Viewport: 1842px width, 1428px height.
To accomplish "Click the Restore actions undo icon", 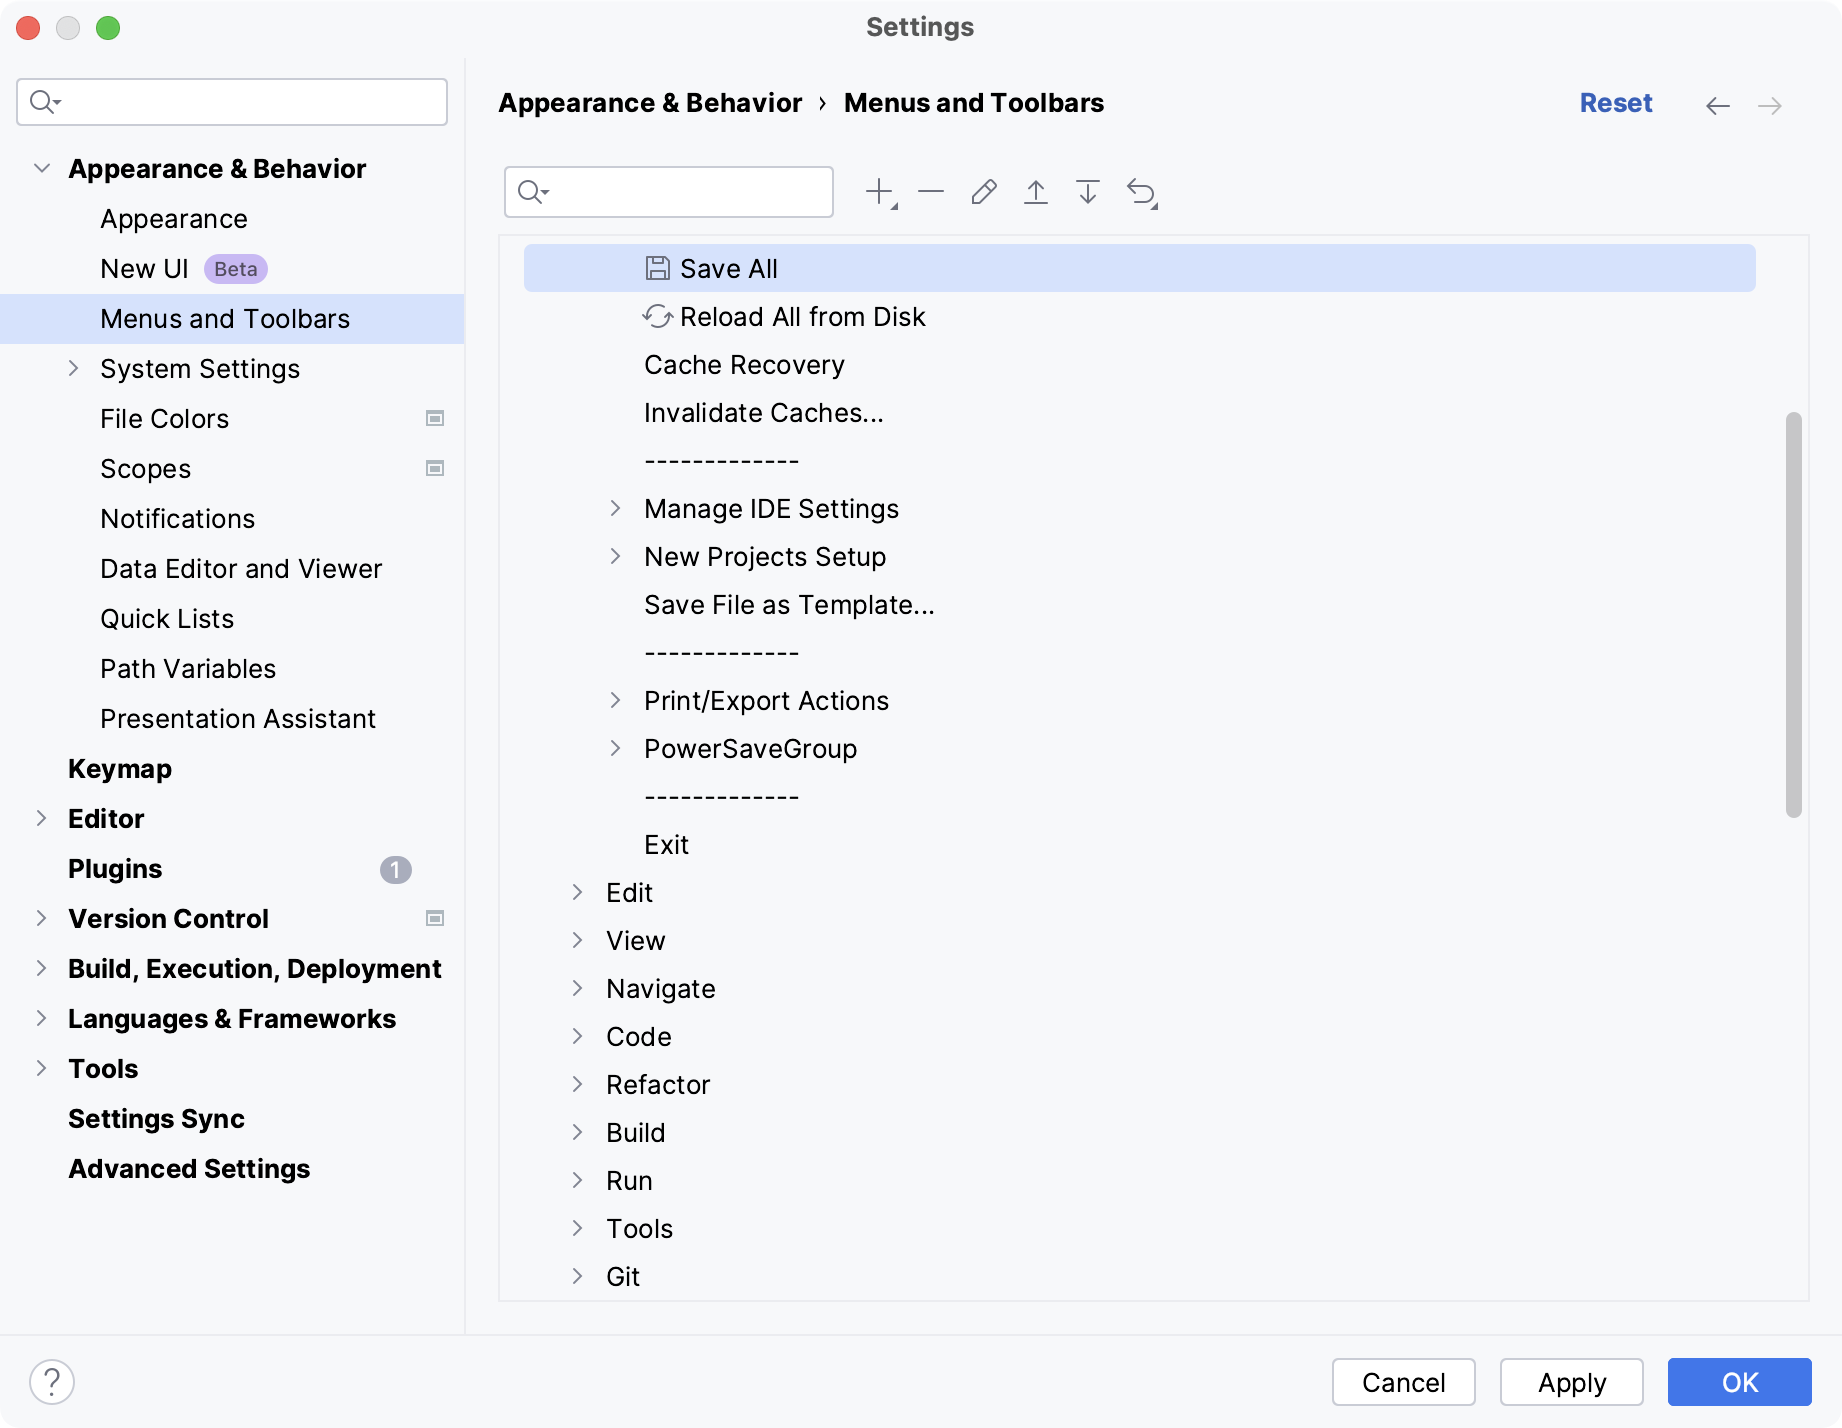I will (x=1142, y=192).
